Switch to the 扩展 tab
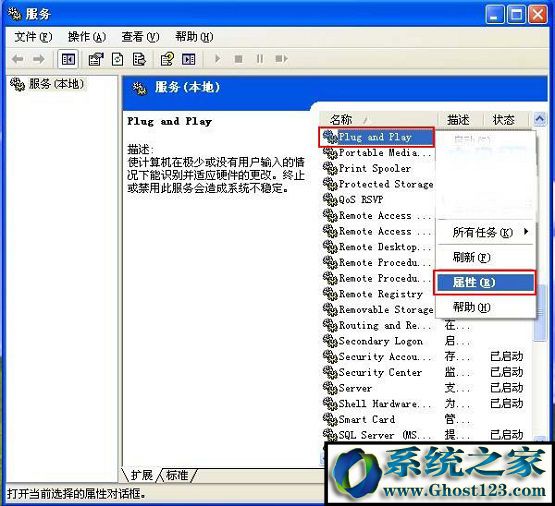 coord(141,475)
